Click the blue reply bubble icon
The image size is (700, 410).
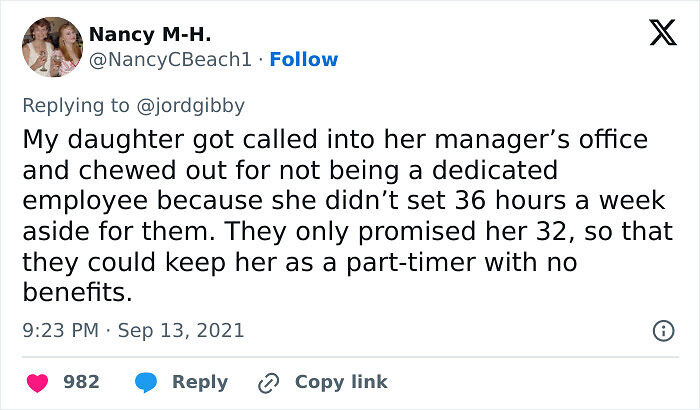pyautogui.click(x=146, y=382)
